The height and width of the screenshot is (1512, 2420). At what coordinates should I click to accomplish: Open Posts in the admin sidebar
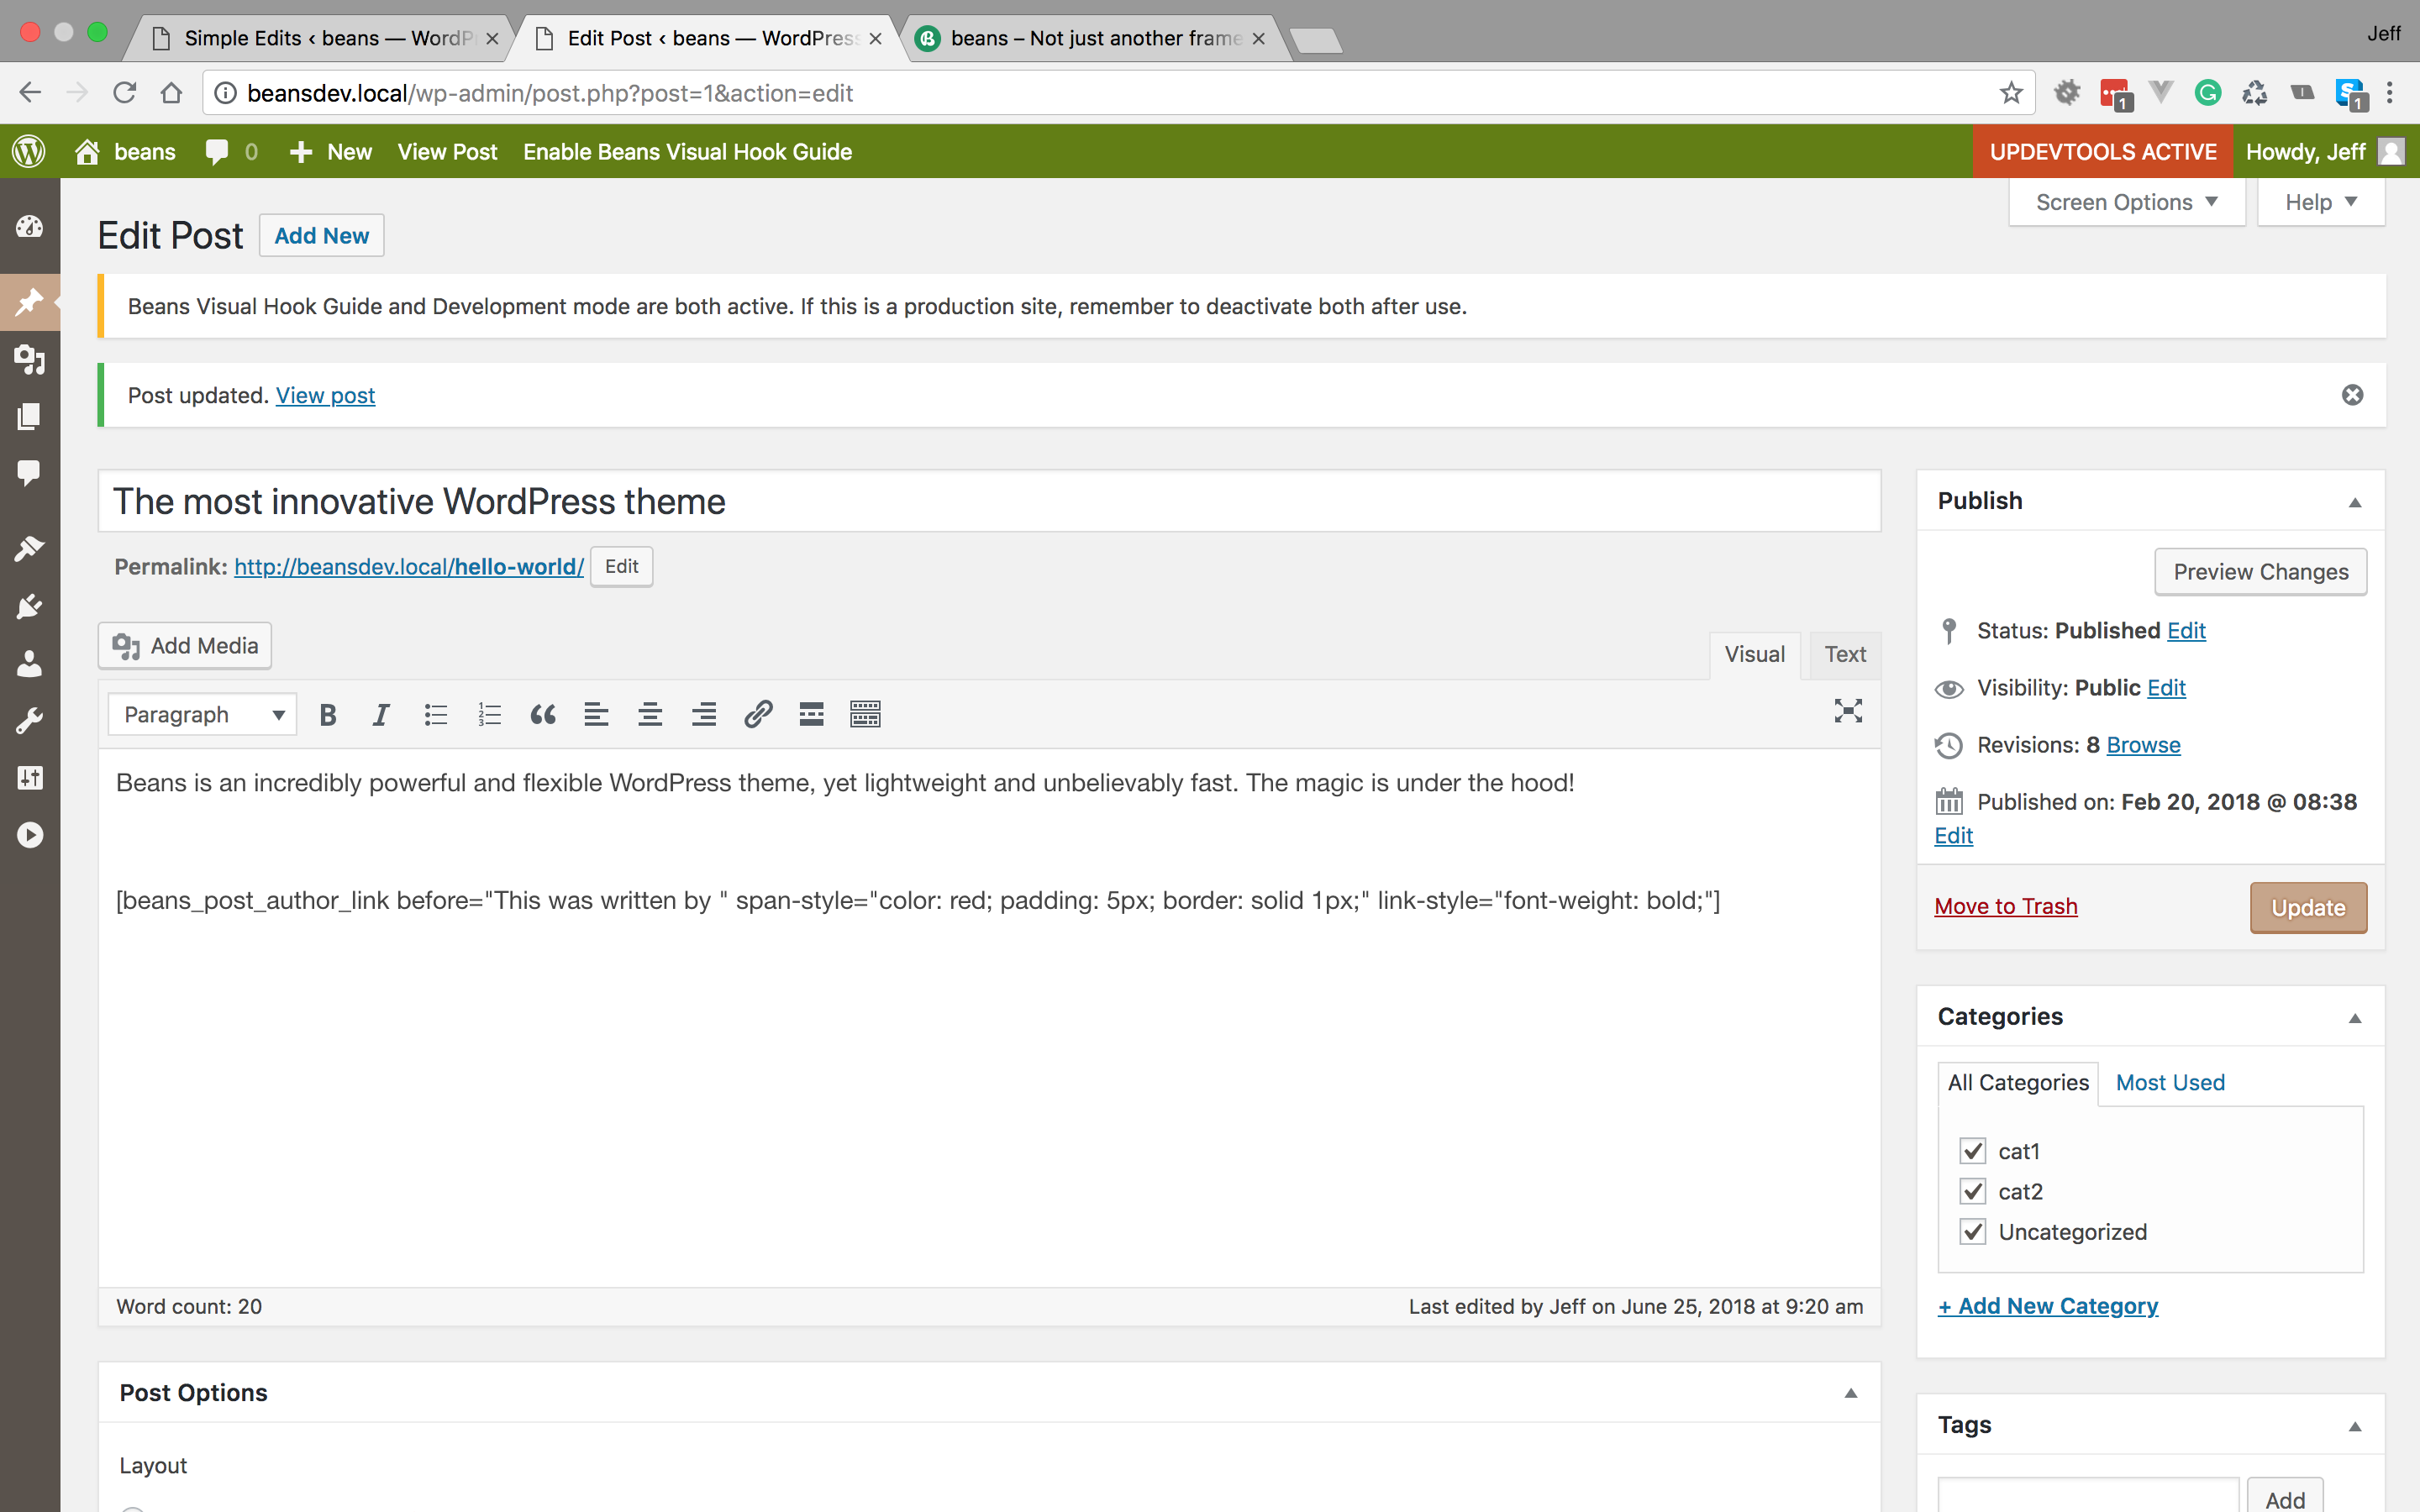point(29,301)
